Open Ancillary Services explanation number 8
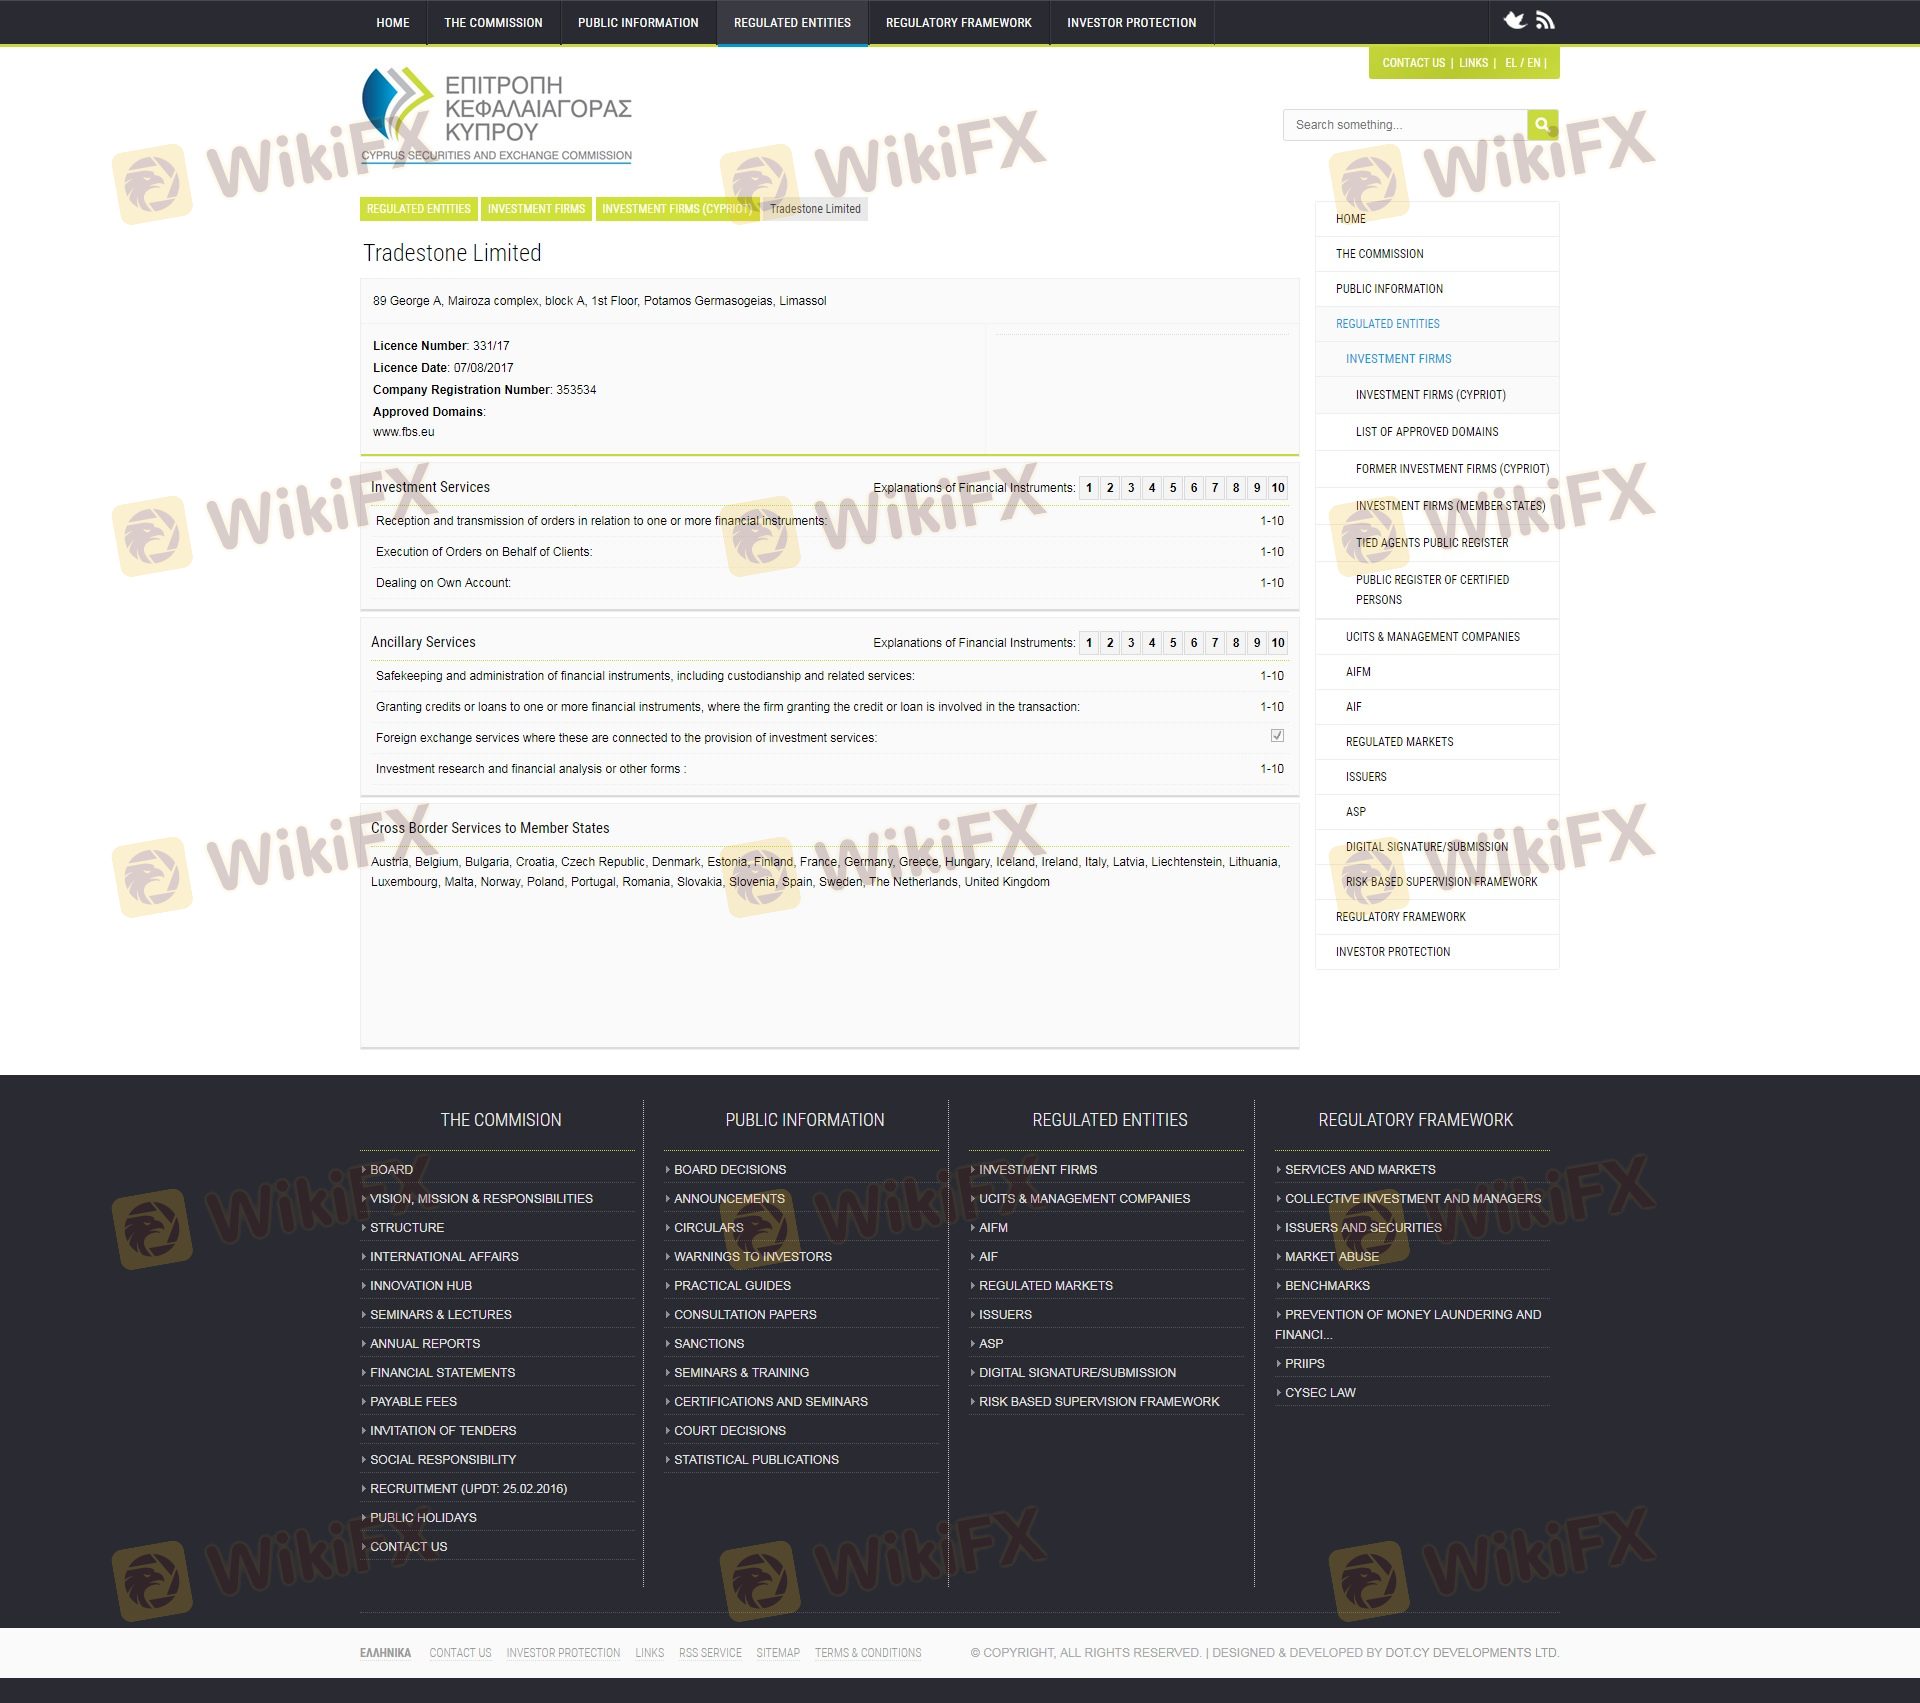Screen dimensions: 1920x1703 pos(1236,643)
